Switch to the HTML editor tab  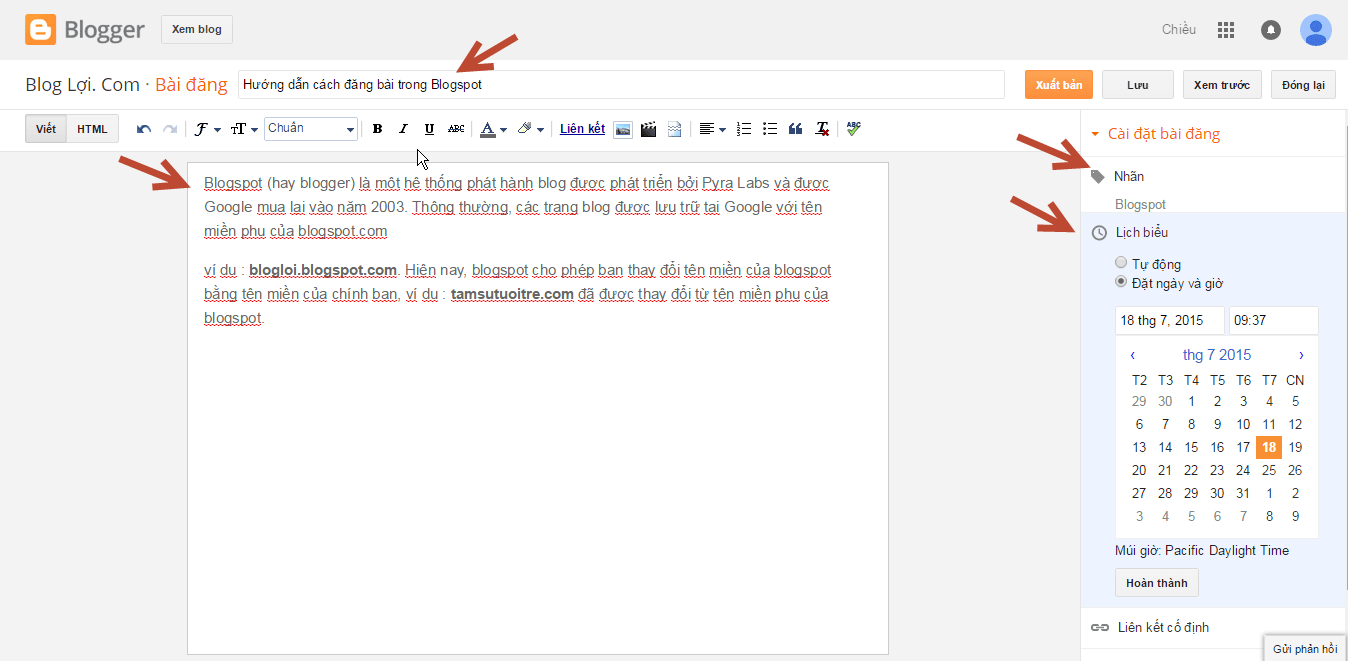[x=92, y=129]
